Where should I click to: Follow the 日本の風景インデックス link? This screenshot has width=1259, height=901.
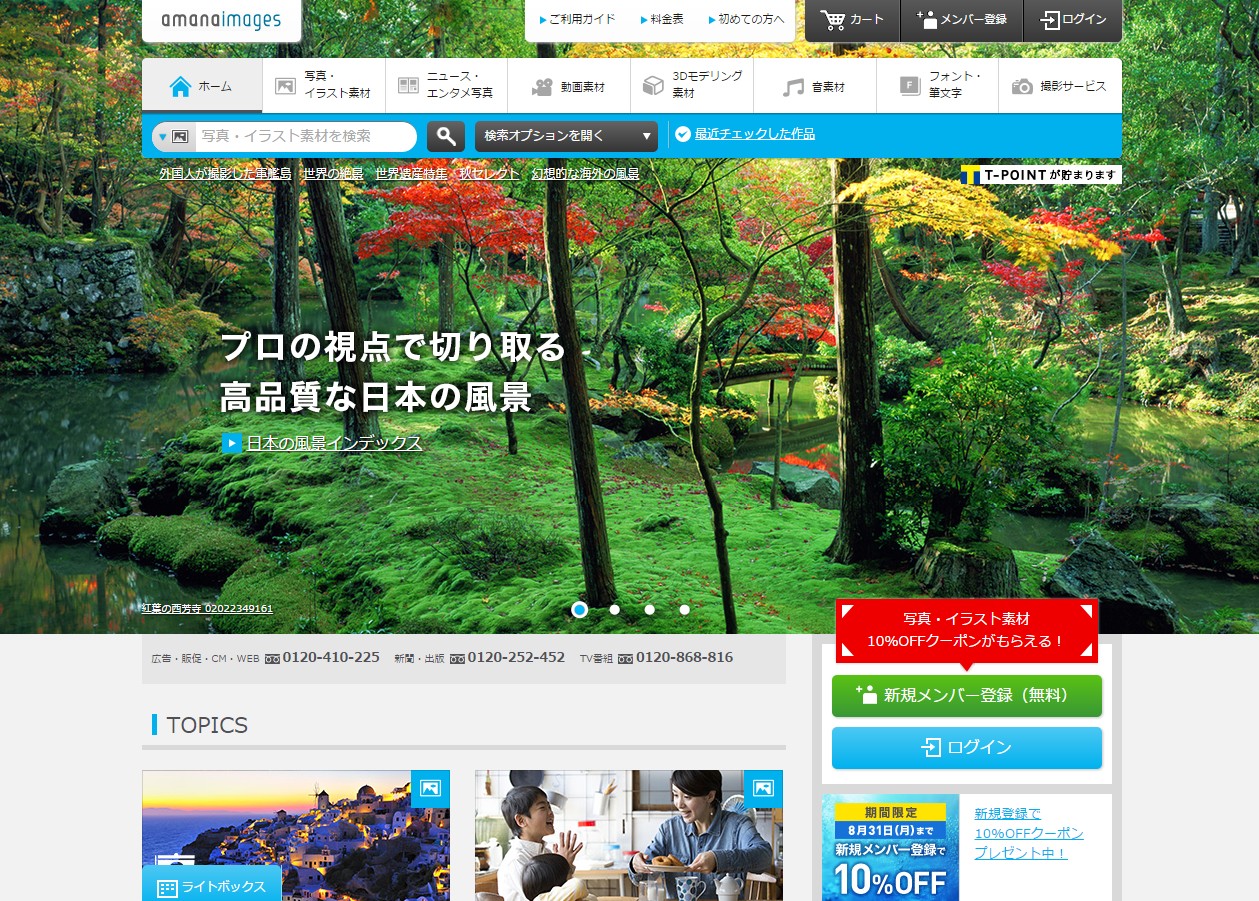[334, 442]
